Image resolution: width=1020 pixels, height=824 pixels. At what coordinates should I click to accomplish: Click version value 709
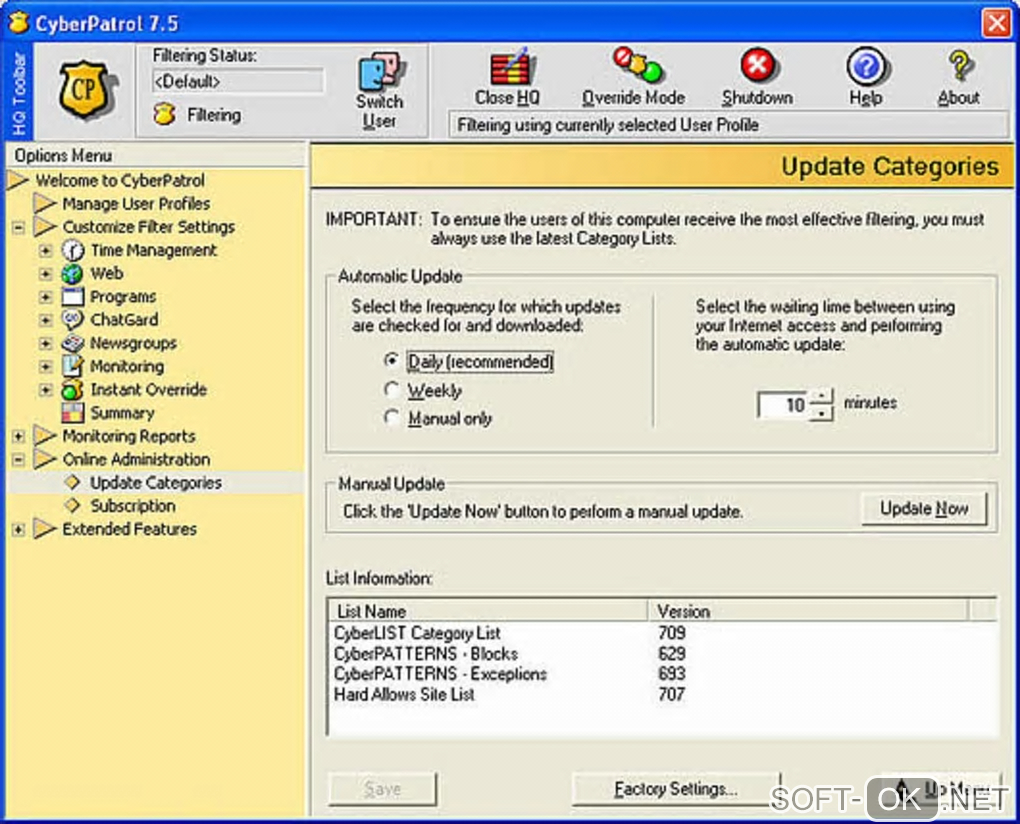click(671, 633)
